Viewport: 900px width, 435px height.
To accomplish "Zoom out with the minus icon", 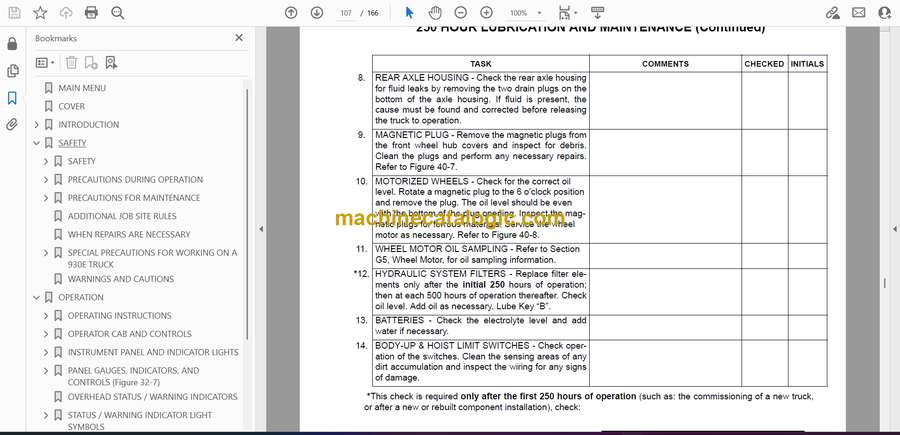I will point(461,13).
